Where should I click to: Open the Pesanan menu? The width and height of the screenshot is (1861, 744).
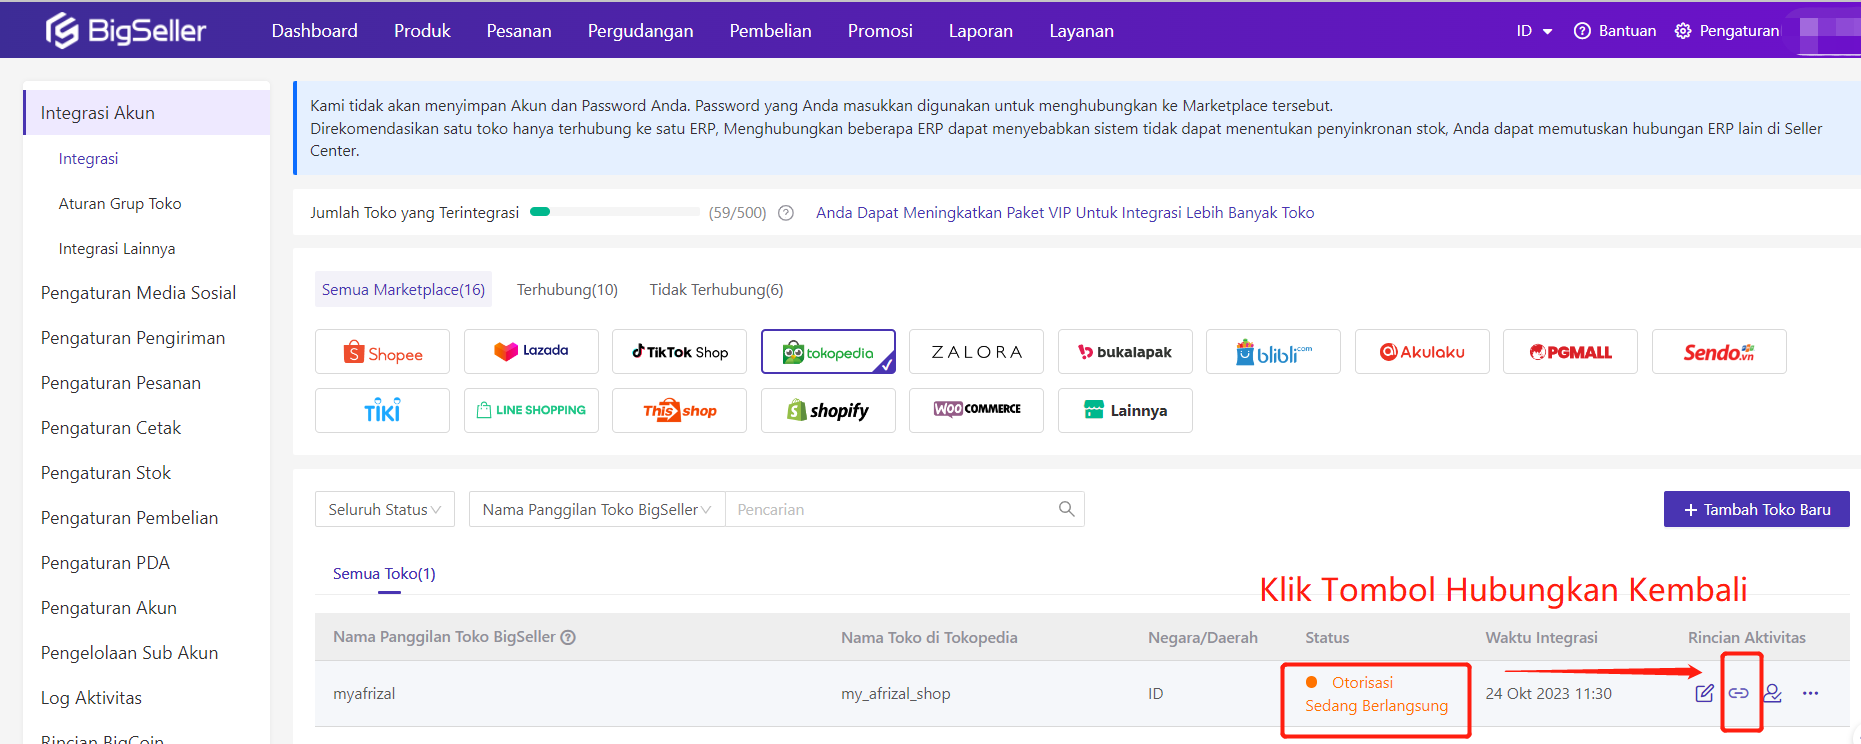click(x=519, y=31)
